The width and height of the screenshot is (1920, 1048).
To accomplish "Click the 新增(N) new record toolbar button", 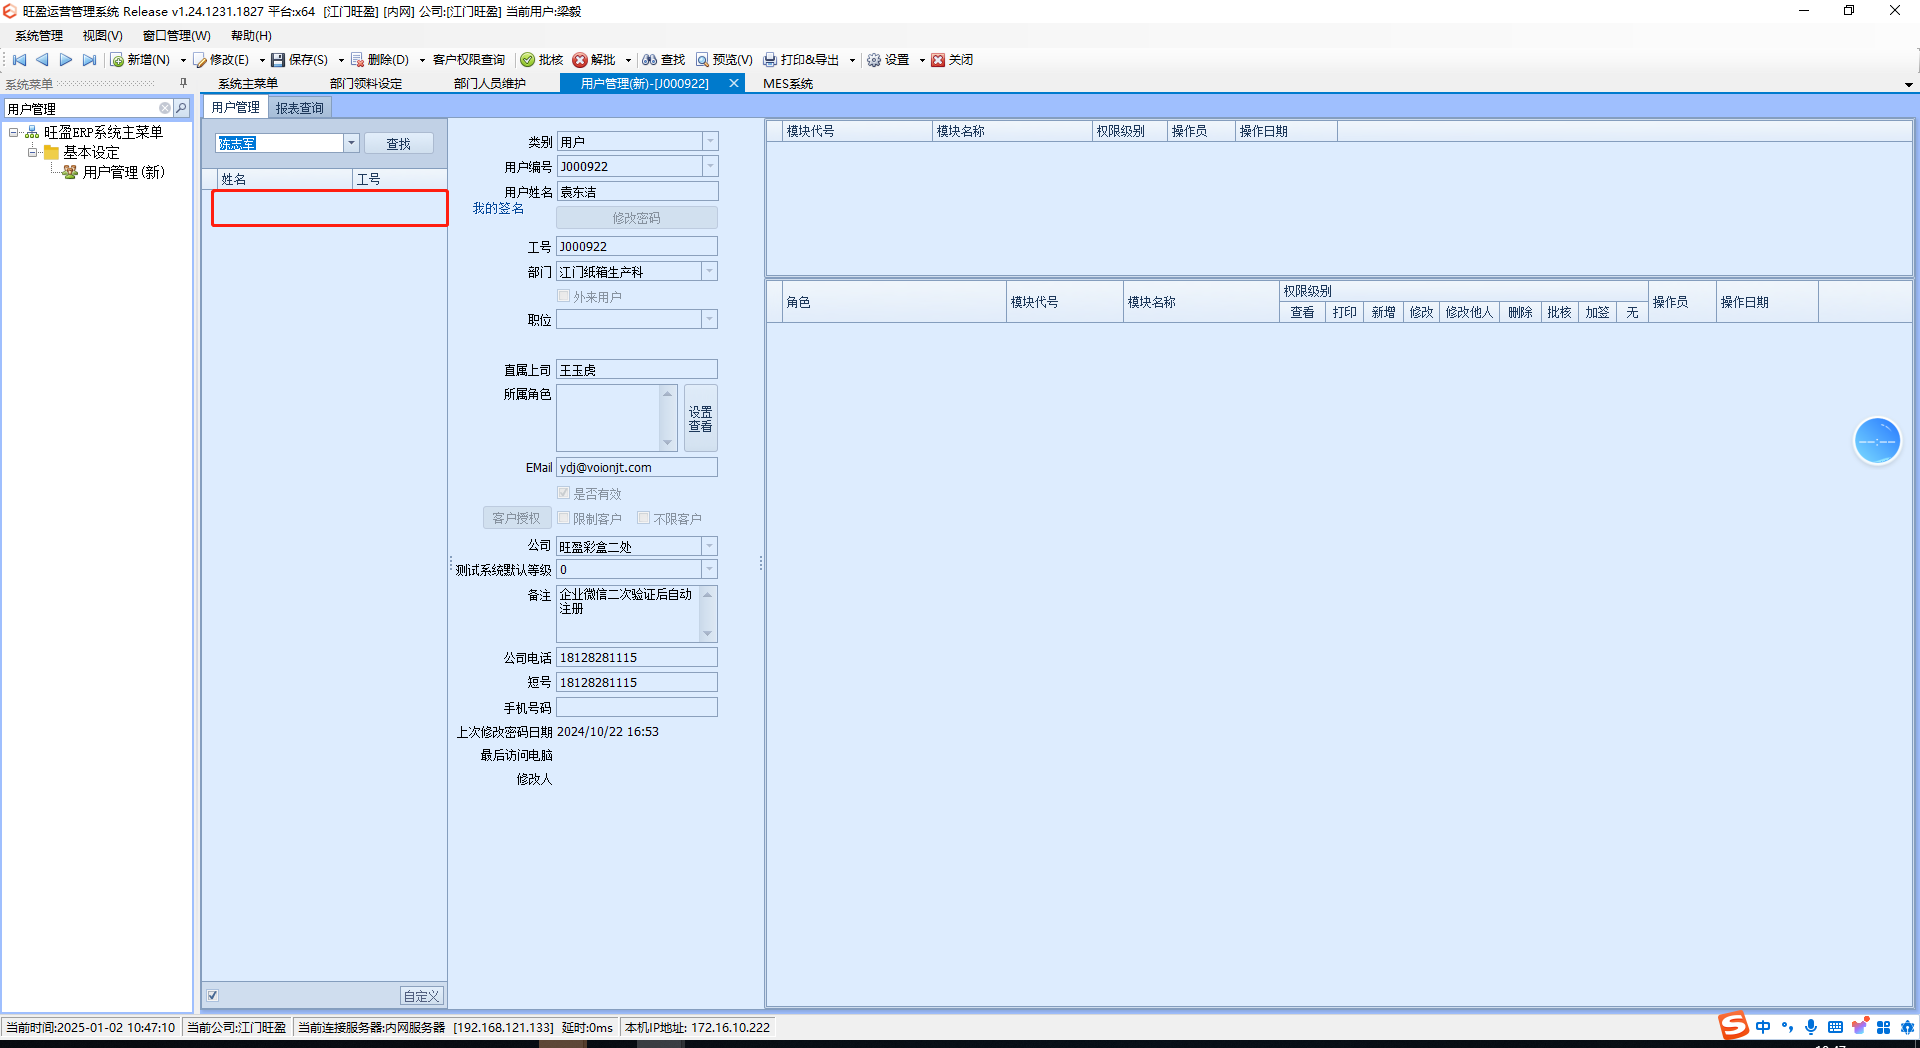I will [141, 60].
